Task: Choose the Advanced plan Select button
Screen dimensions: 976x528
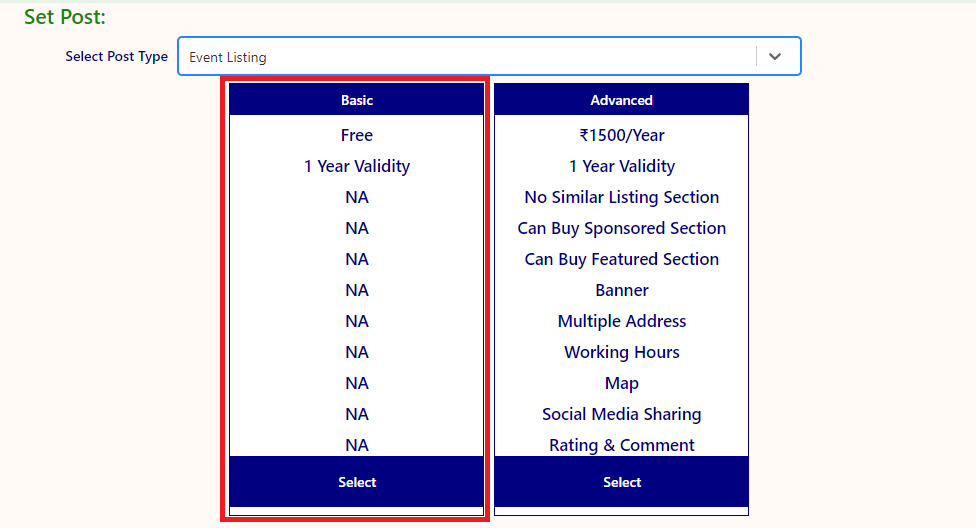Action: (621, 482)
